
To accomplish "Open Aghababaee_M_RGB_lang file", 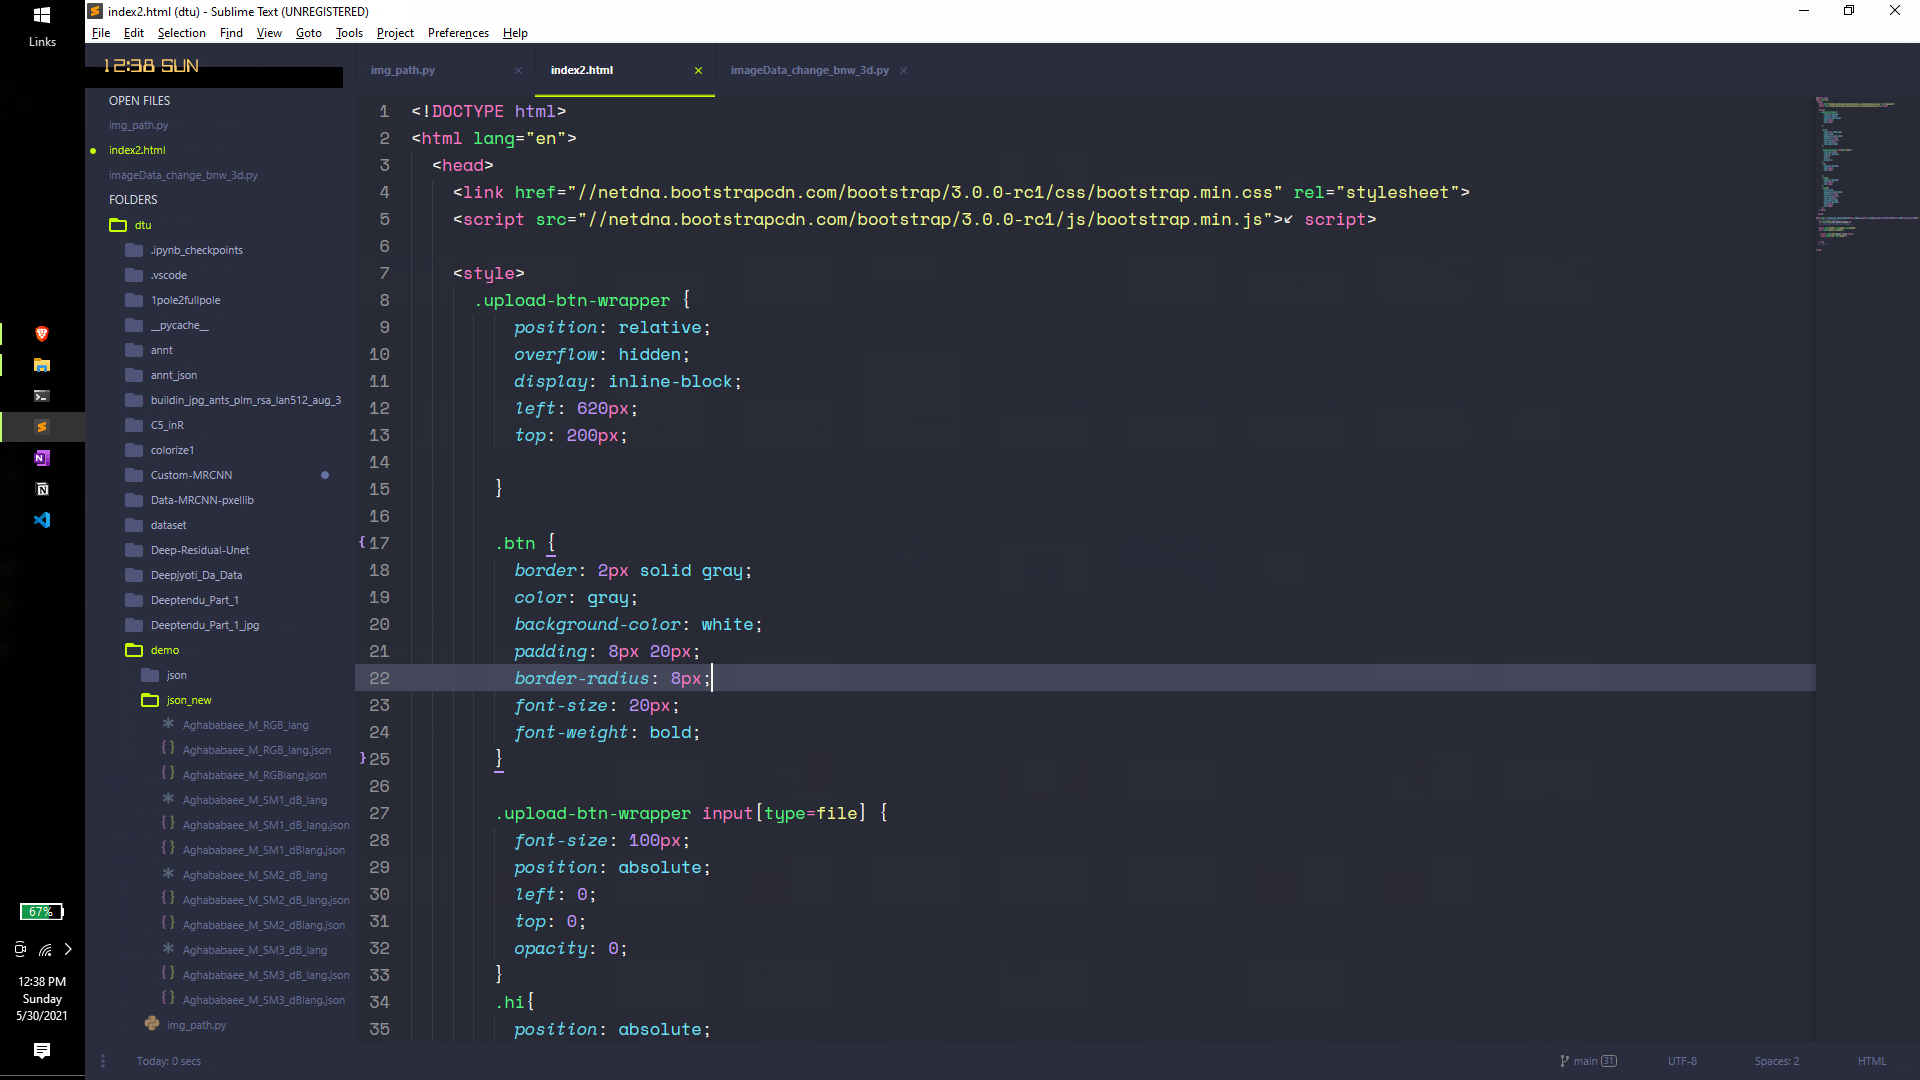I will pyautogui.click(x=245, y=725).
